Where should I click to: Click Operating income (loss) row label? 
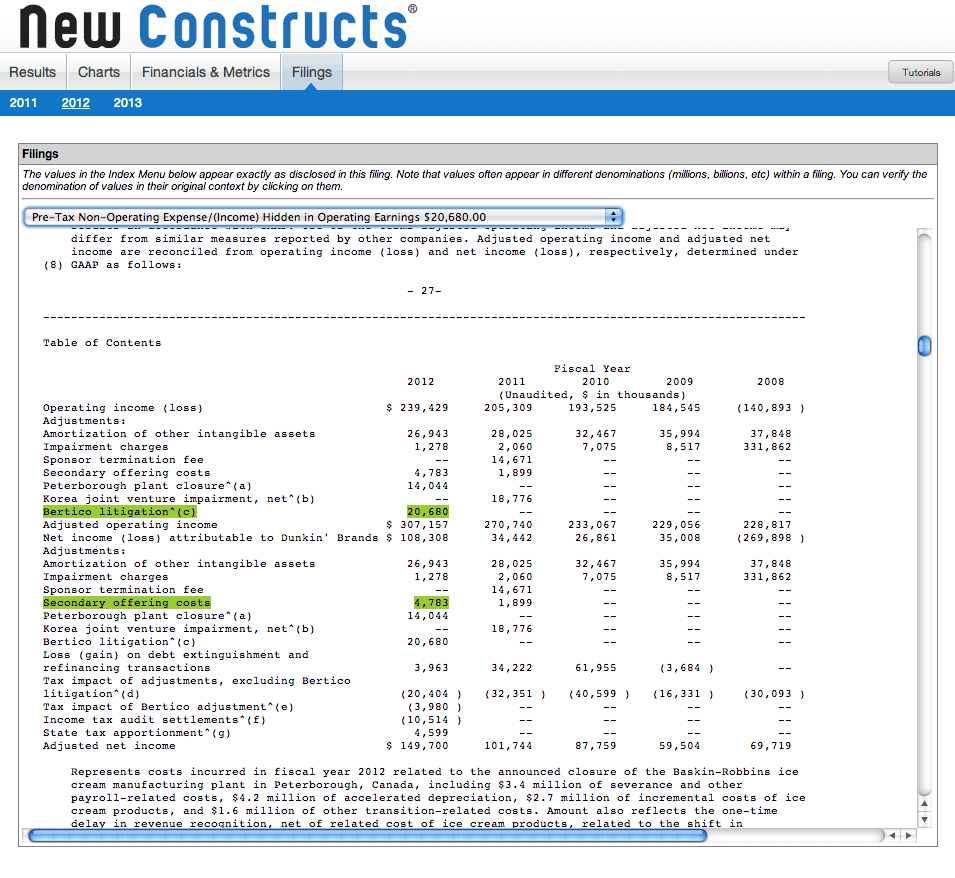point(123,408)
